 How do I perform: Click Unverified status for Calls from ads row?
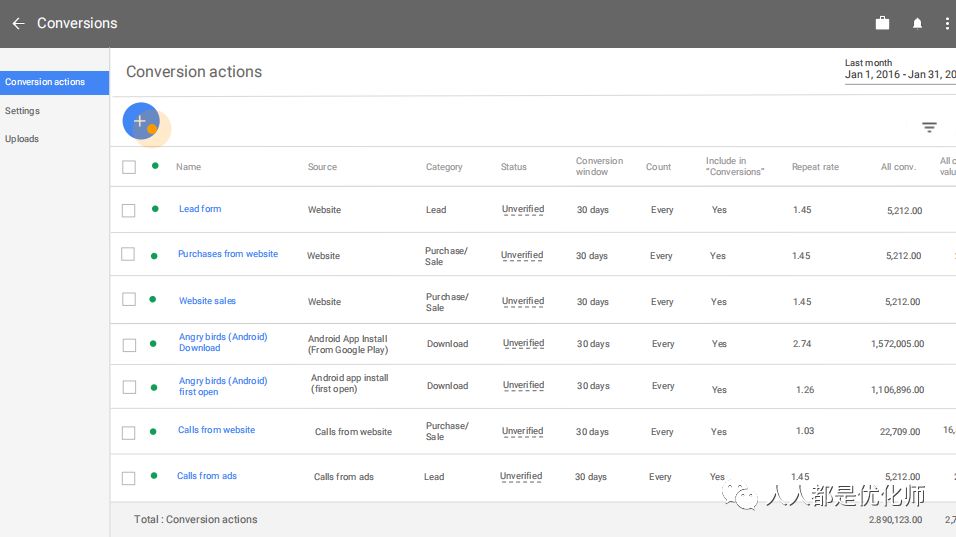pyautogui.click(x=521, y=476)
